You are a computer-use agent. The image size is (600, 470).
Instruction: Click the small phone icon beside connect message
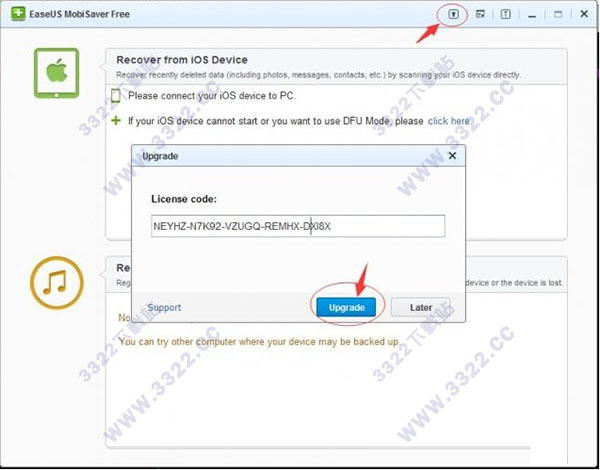[116, 96]
